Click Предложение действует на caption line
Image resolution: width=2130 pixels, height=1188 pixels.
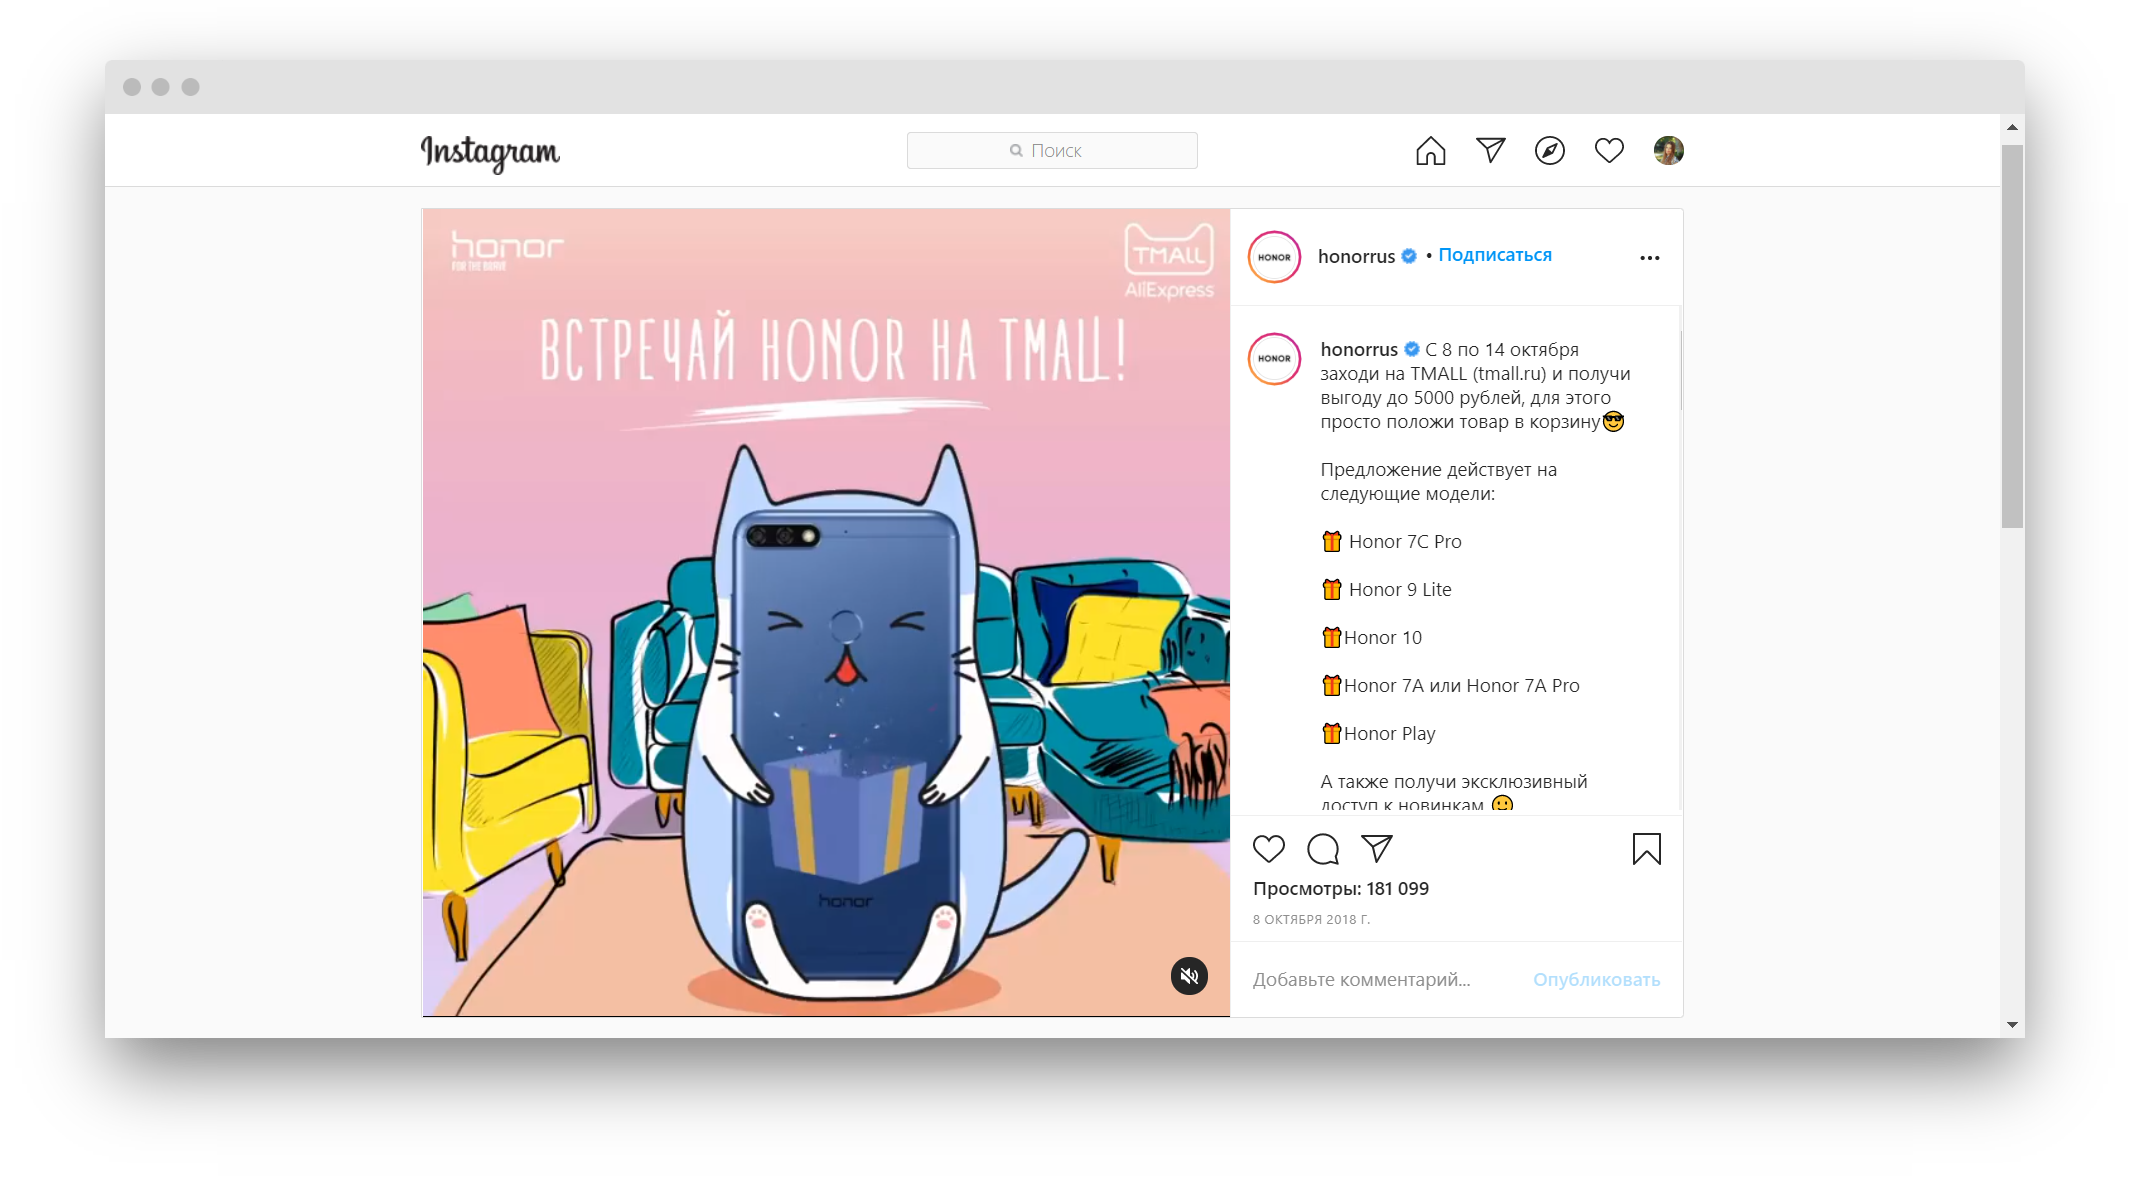pyautogui.click(x=1438, y=469)
